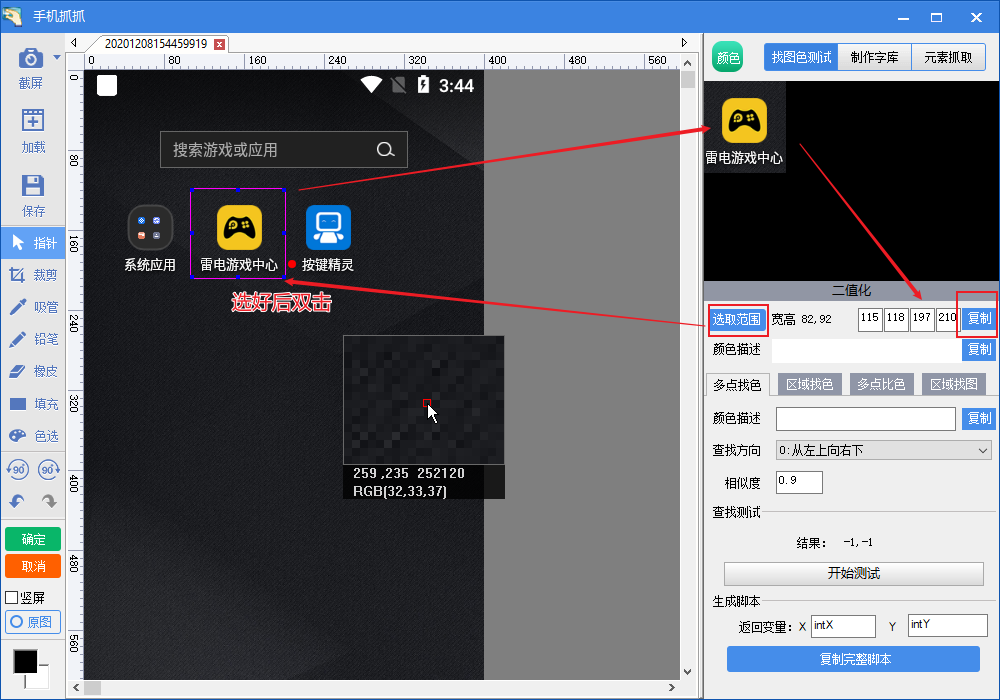Click the 截屏 screenshot camera icon
1000x700 pixels.
click(31, 58)
